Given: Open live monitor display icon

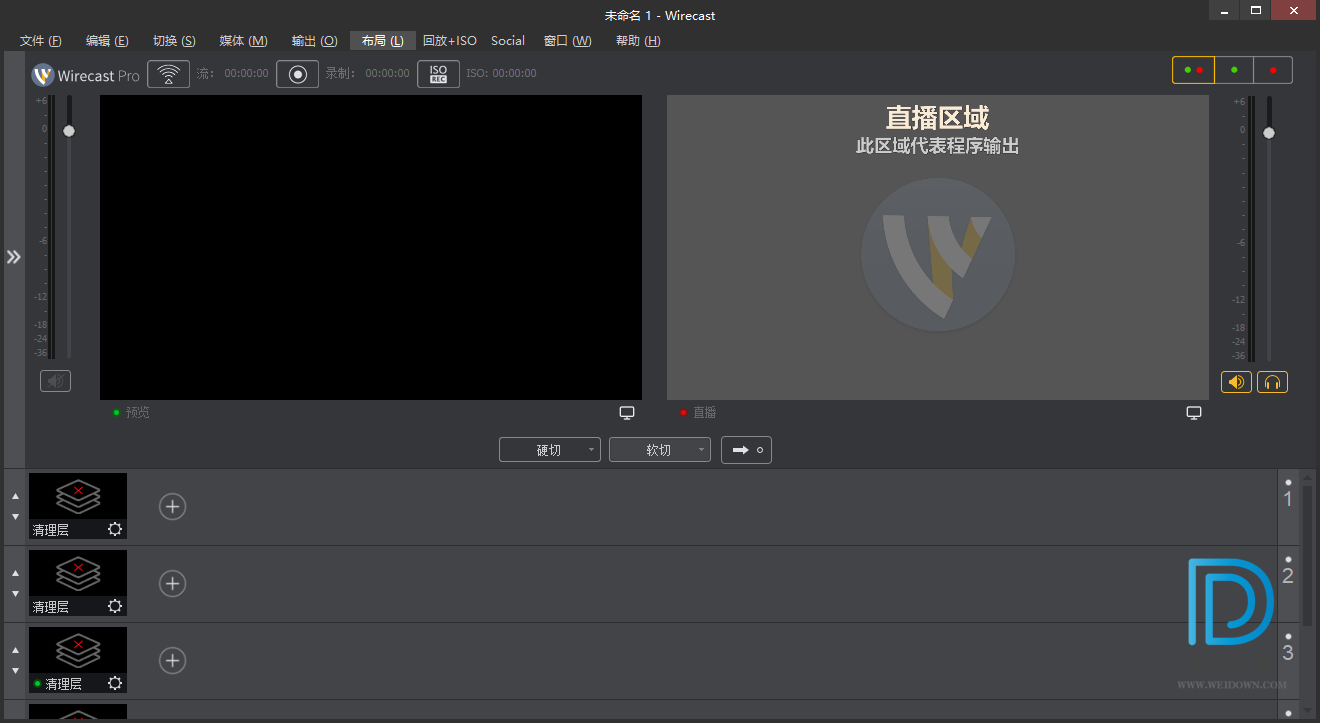Looking at the screenshot, I should tap(1194, 412).
